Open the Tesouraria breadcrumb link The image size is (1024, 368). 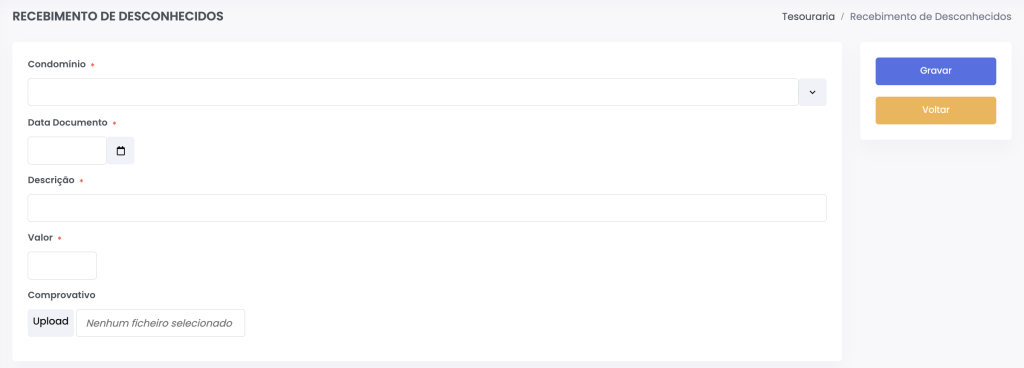point(808,17)
